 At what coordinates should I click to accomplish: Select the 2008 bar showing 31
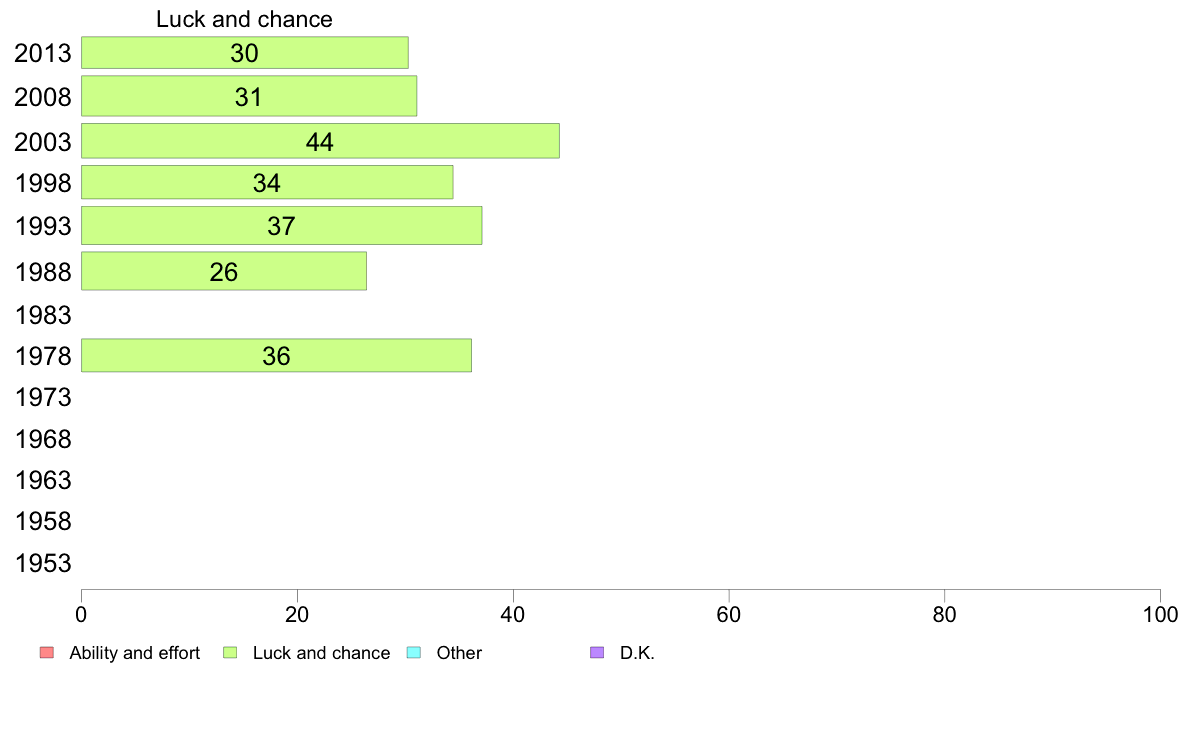[249, 96]
